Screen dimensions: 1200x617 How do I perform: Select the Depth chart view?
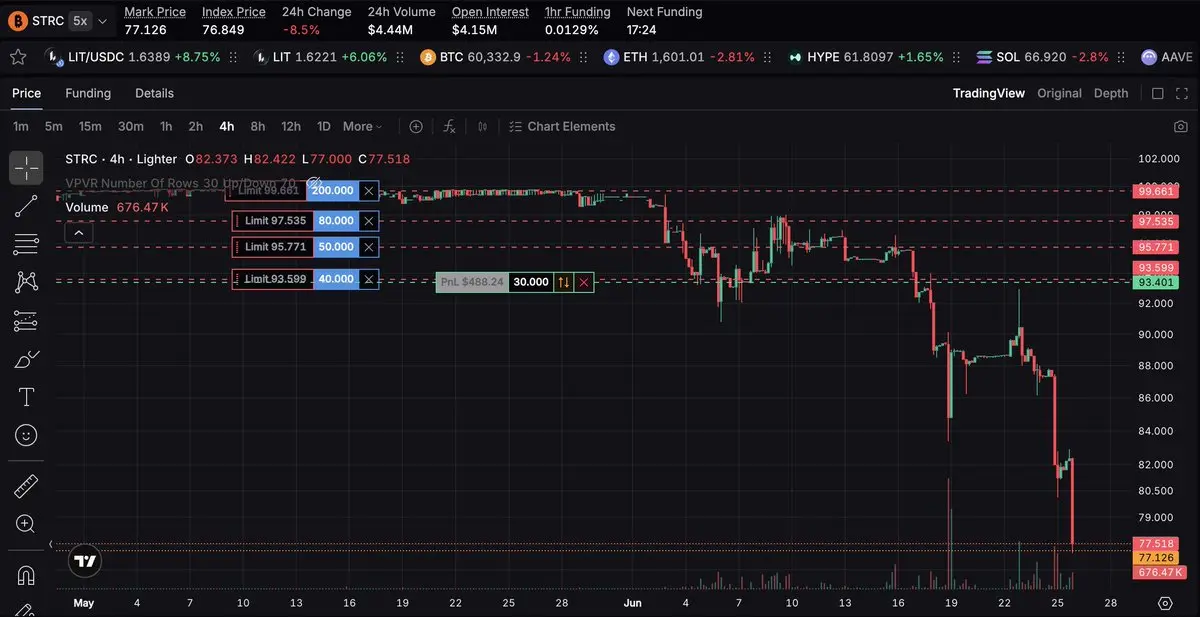pyautogui.click(x=1111, y=93)
